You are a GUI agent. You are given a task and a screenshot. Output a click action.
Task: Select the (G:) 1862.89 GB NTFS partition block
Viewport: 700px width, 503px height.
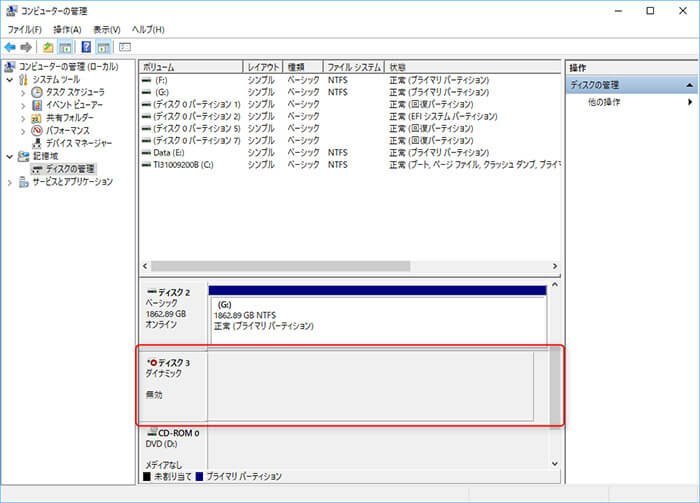pos(378,316)
